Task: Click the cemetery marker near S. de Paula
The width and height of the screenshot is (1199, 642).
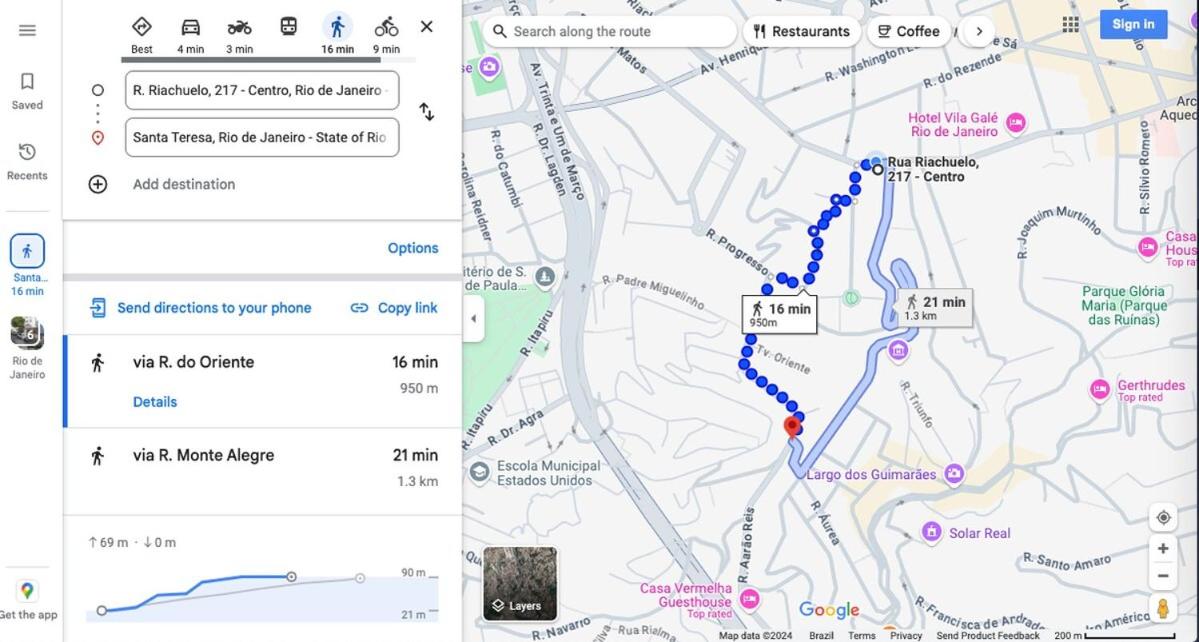Action: click(x=544, y=277)
